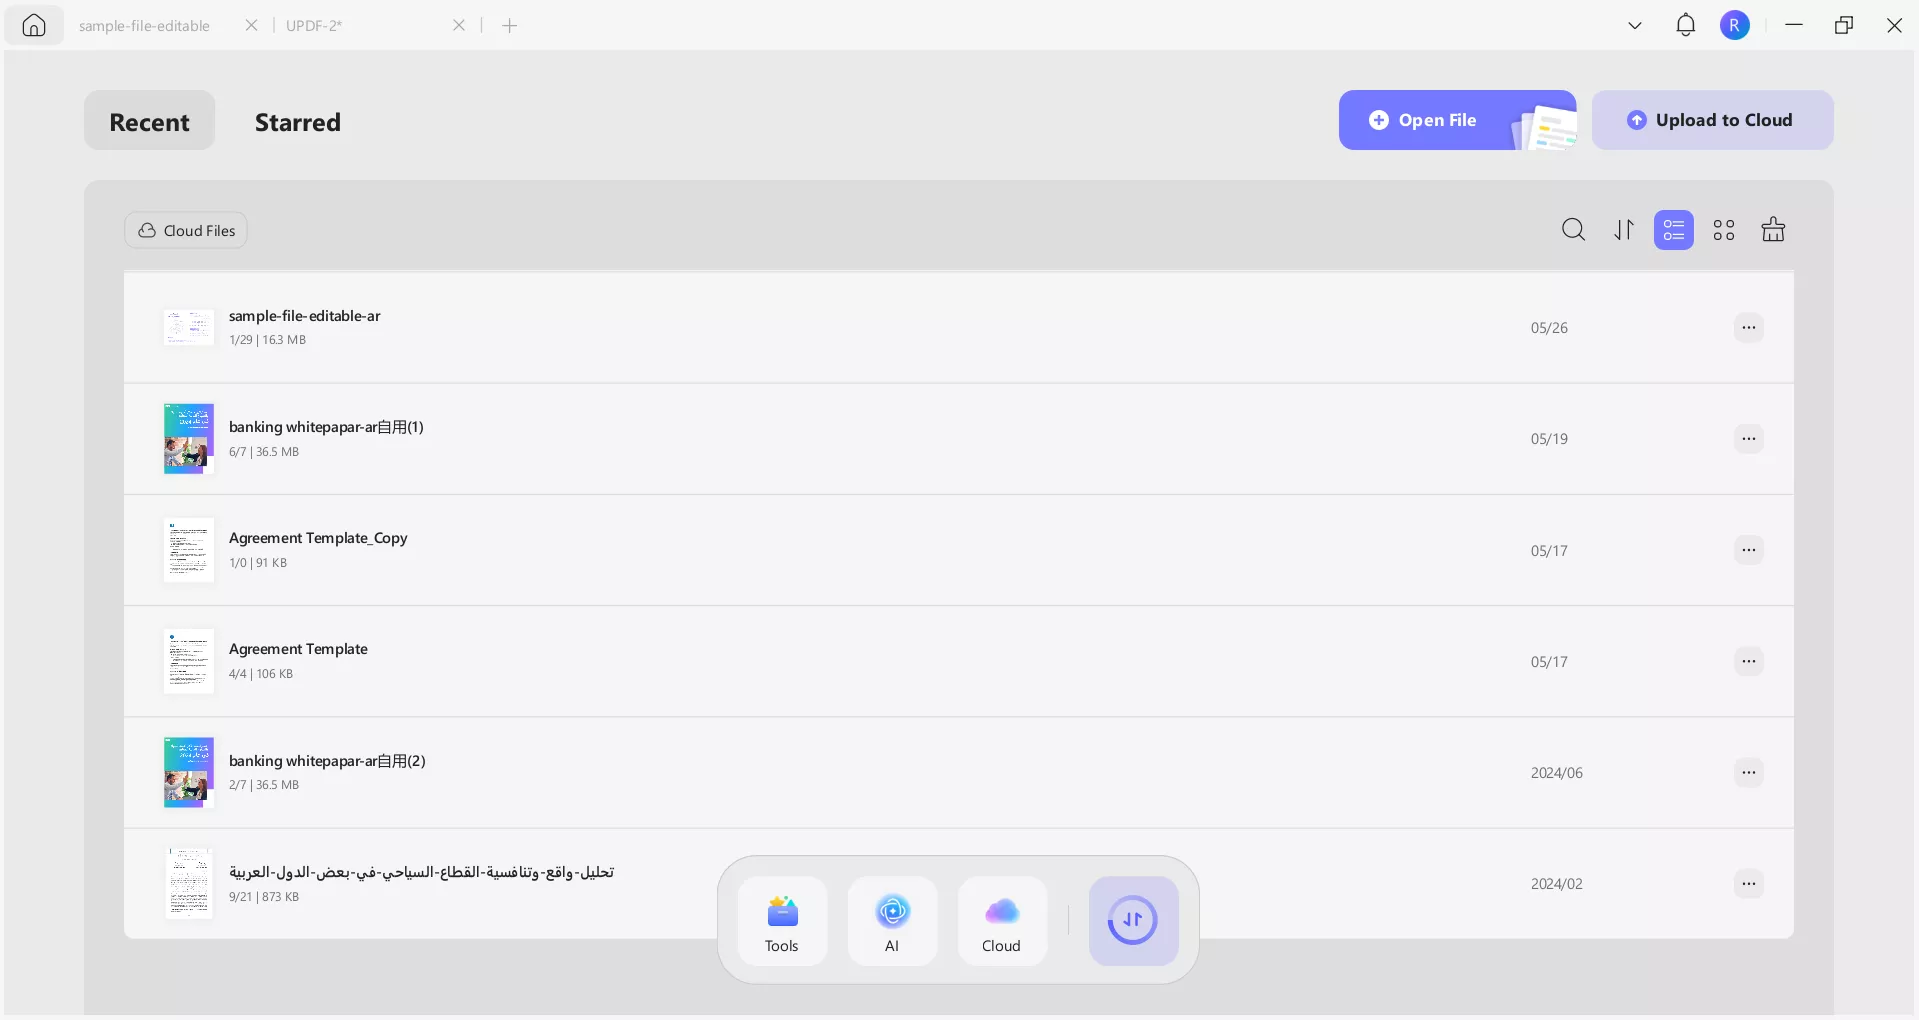
Task: Search recent files with magnifier icon
Action: point(1573,230)
